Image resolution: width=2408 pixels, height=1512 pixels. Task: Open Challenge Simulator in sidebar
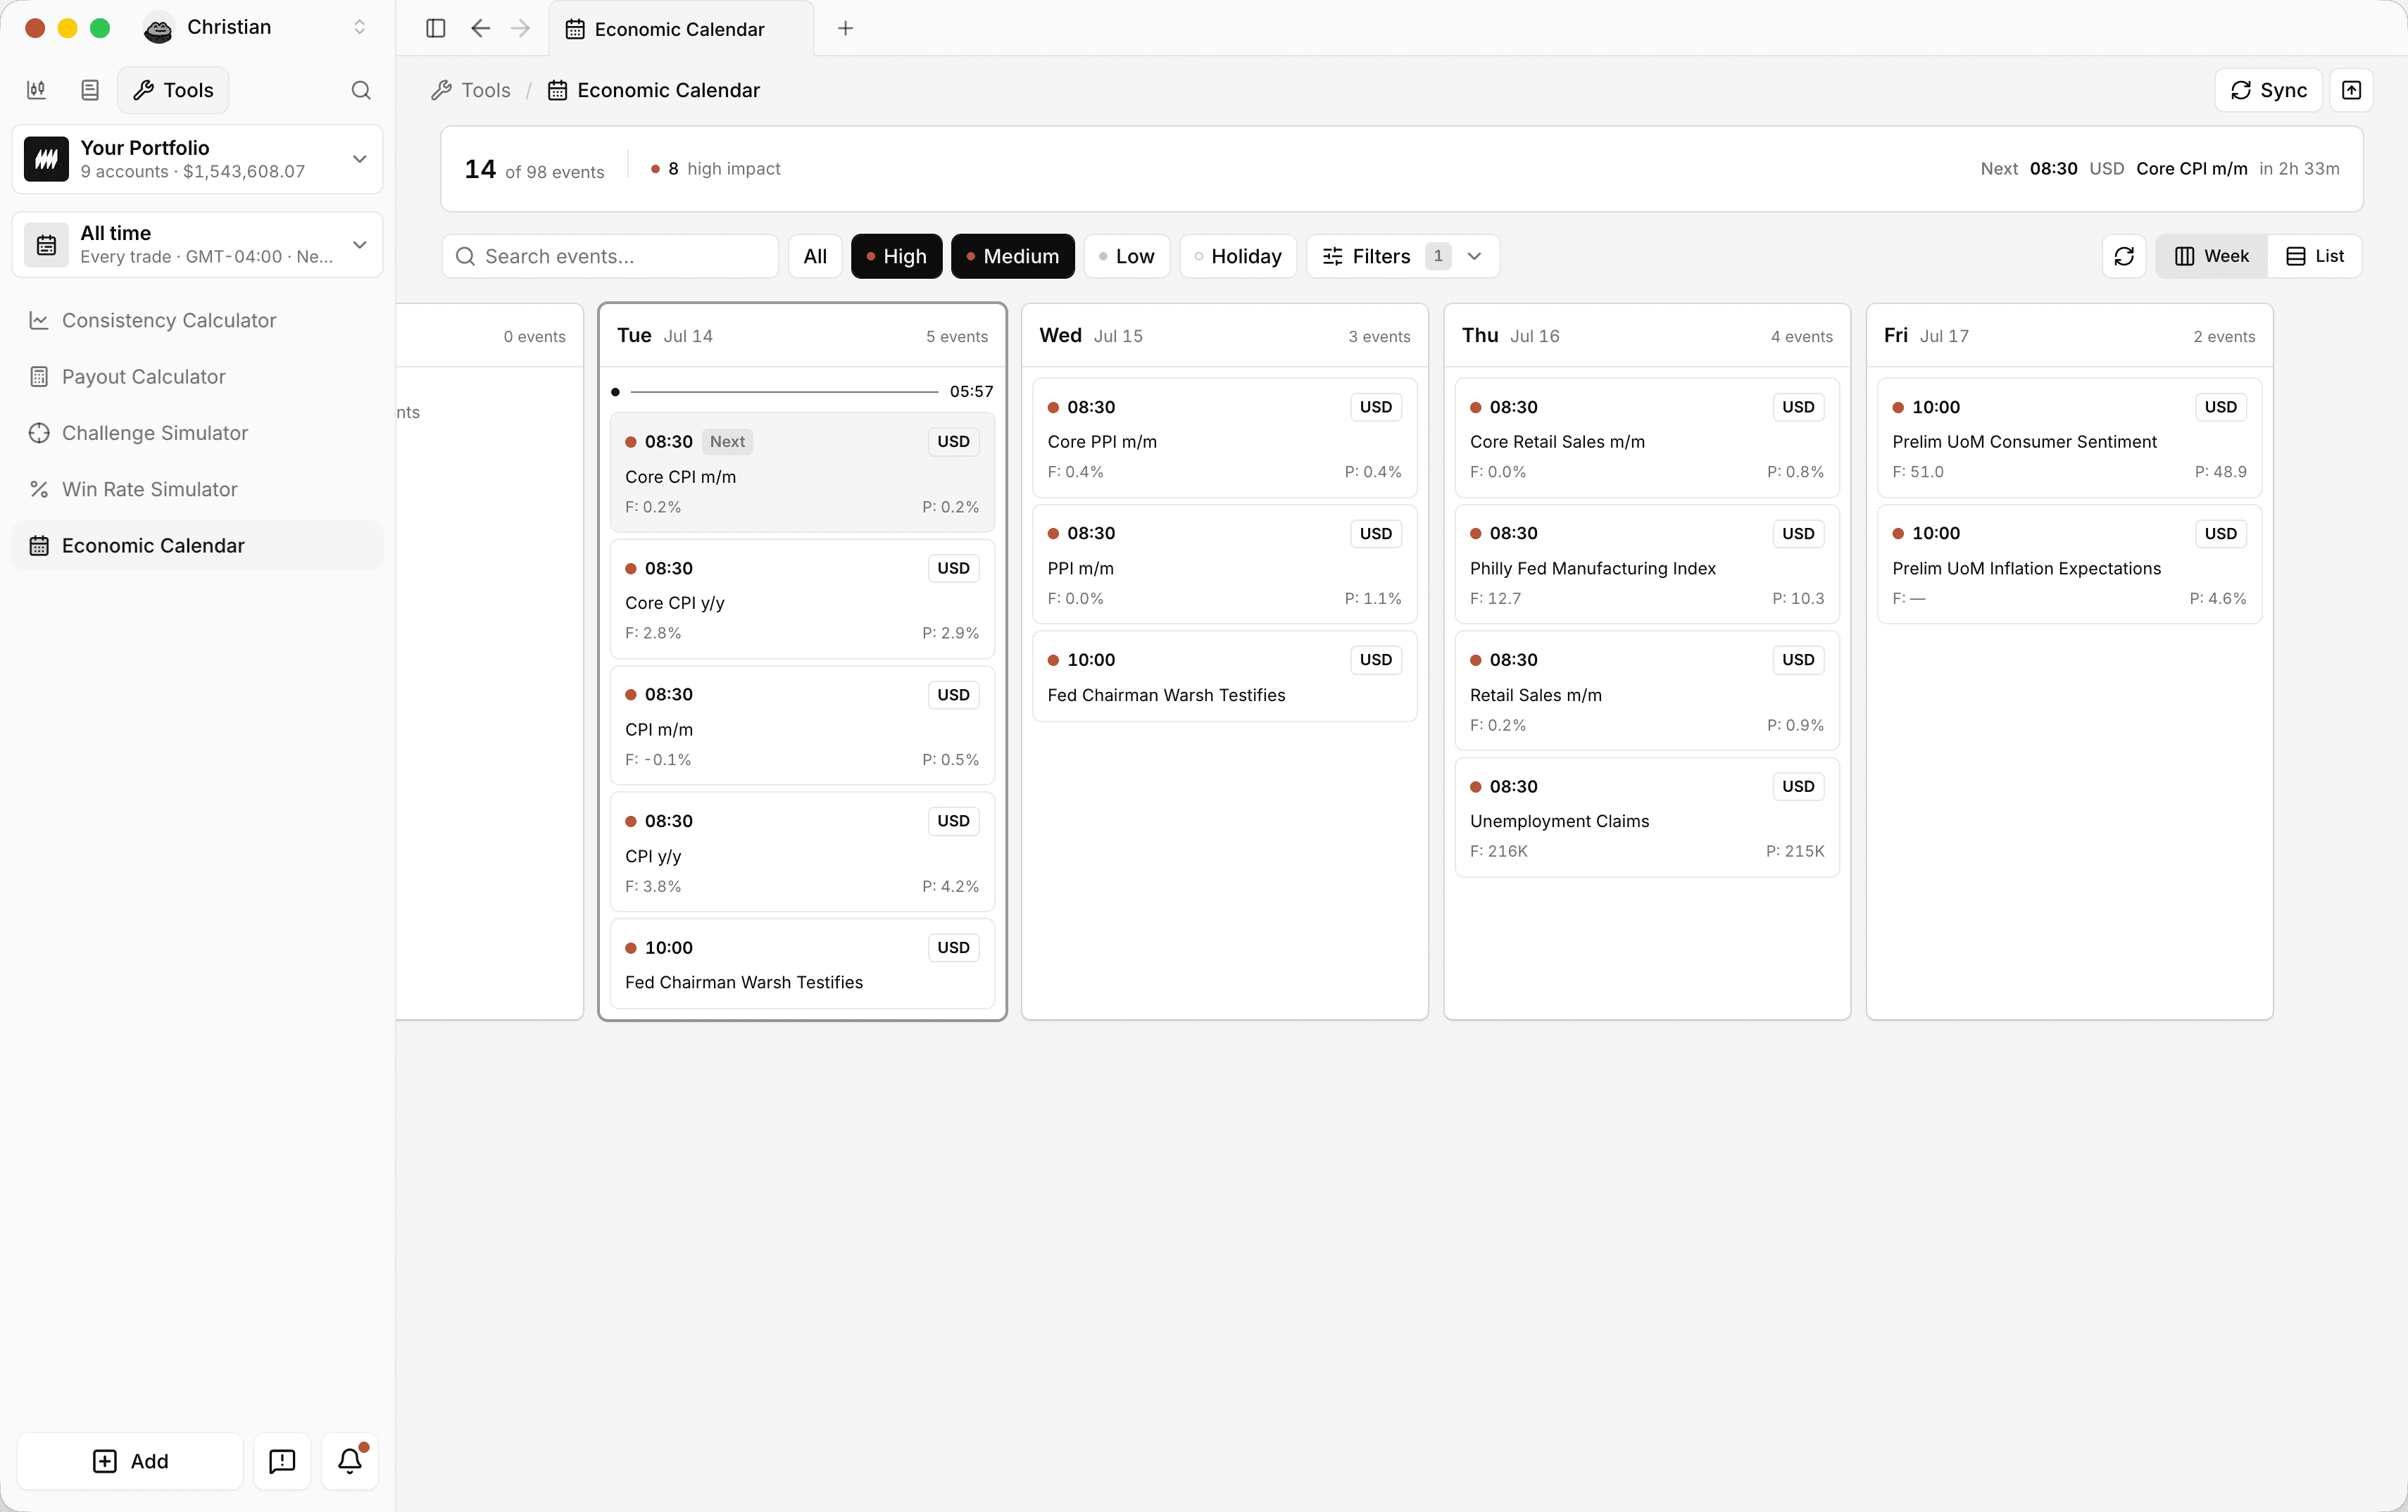pos(197,433)
